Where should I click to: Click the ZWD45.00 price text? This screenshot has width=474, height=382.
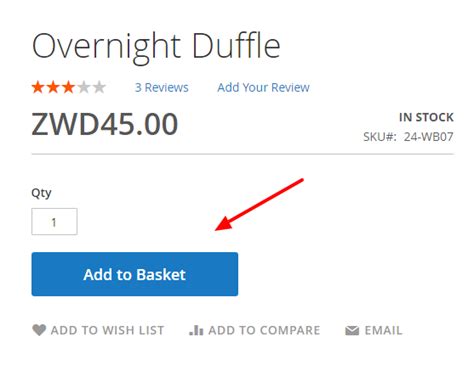[105, 124]
